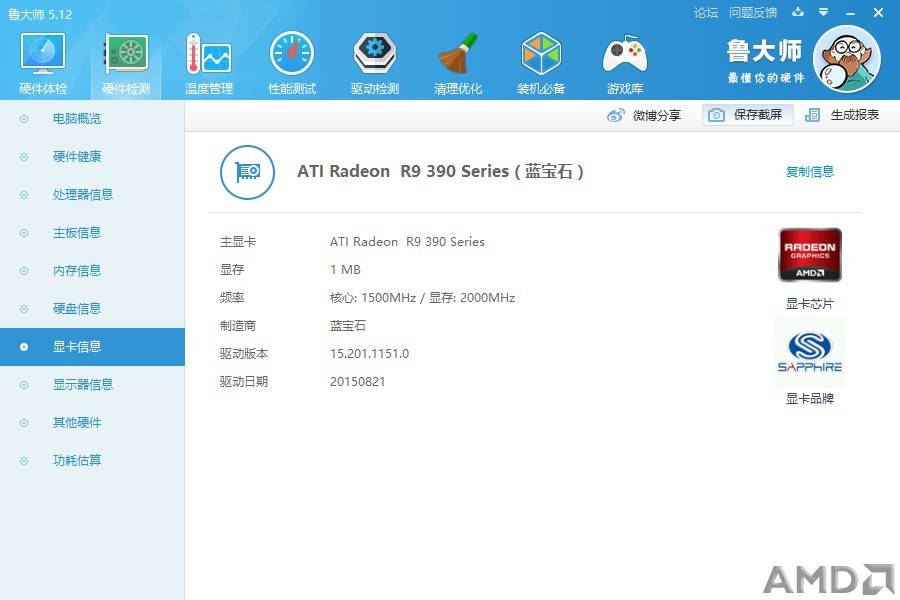Open the title bar dropdown menu triangle
This screenshot has height=600, width=900.
pos(824,12)
